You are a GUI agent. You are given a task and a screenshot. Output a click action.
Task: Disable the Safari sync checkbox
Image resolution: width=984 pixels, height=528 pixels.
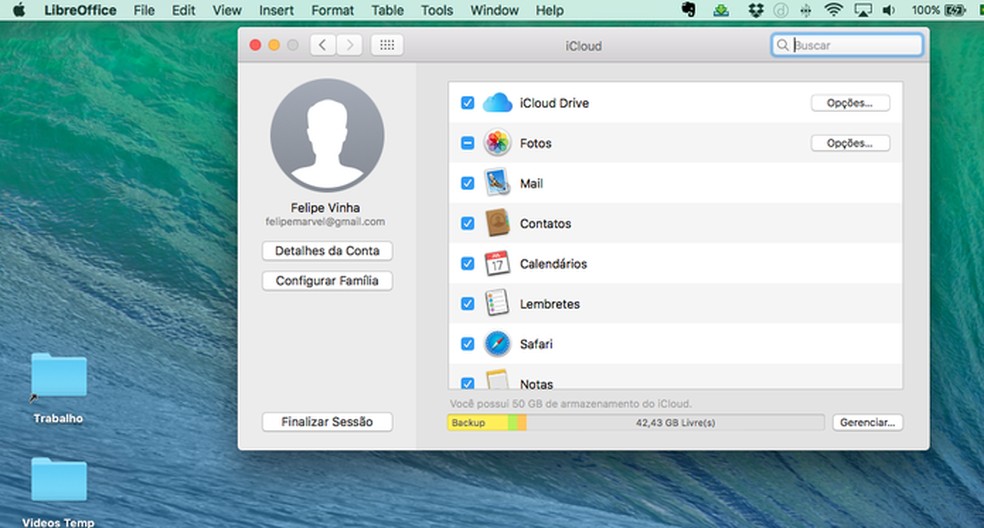pyautogui.click(x=467, y=343)
